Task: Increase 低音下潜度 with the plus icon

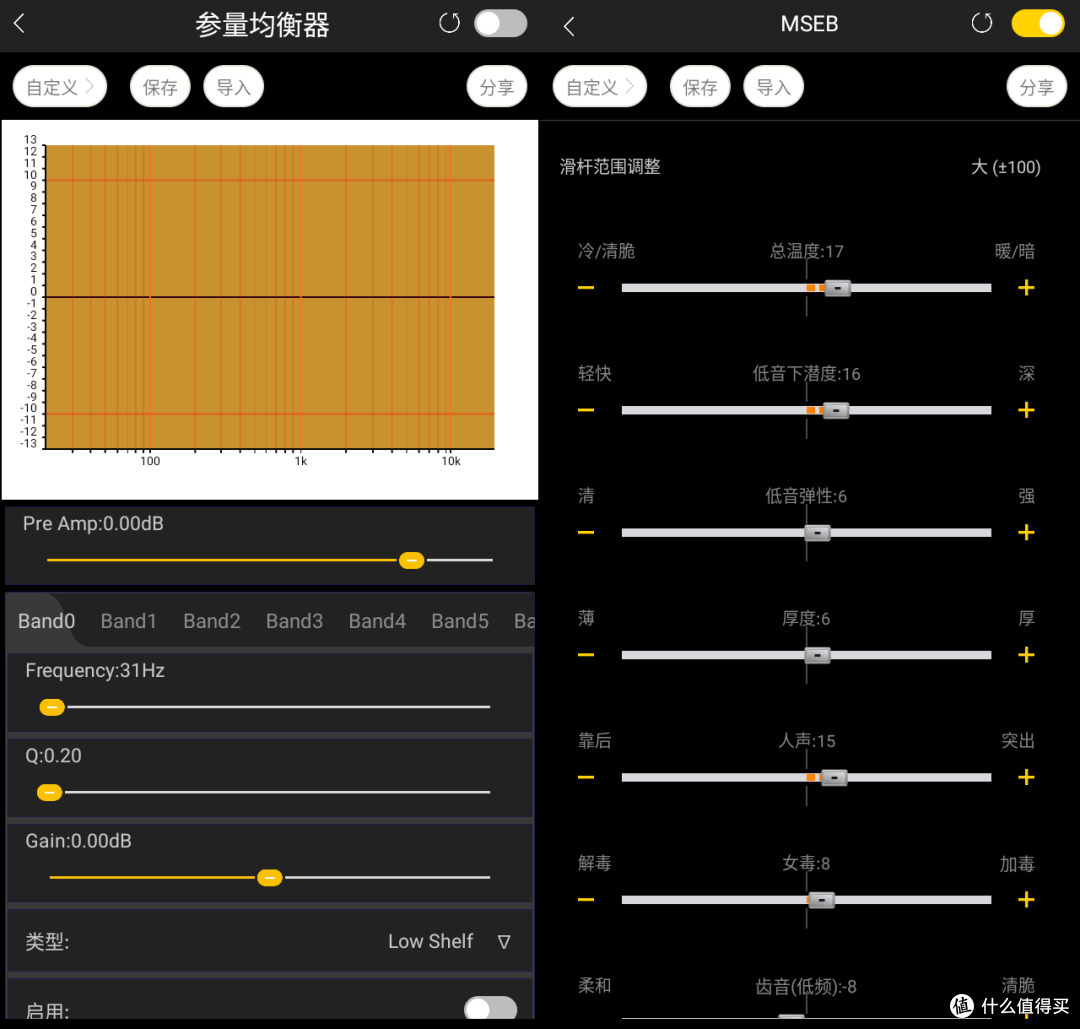Action: point(1026,410)
